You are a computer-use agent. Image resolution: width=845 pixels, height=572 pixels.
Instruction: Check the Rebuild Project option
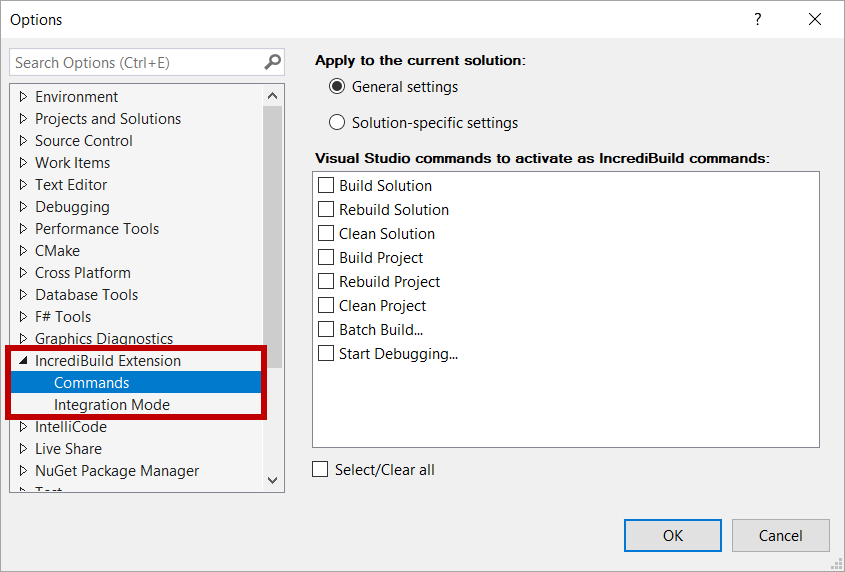coord(326,281)
